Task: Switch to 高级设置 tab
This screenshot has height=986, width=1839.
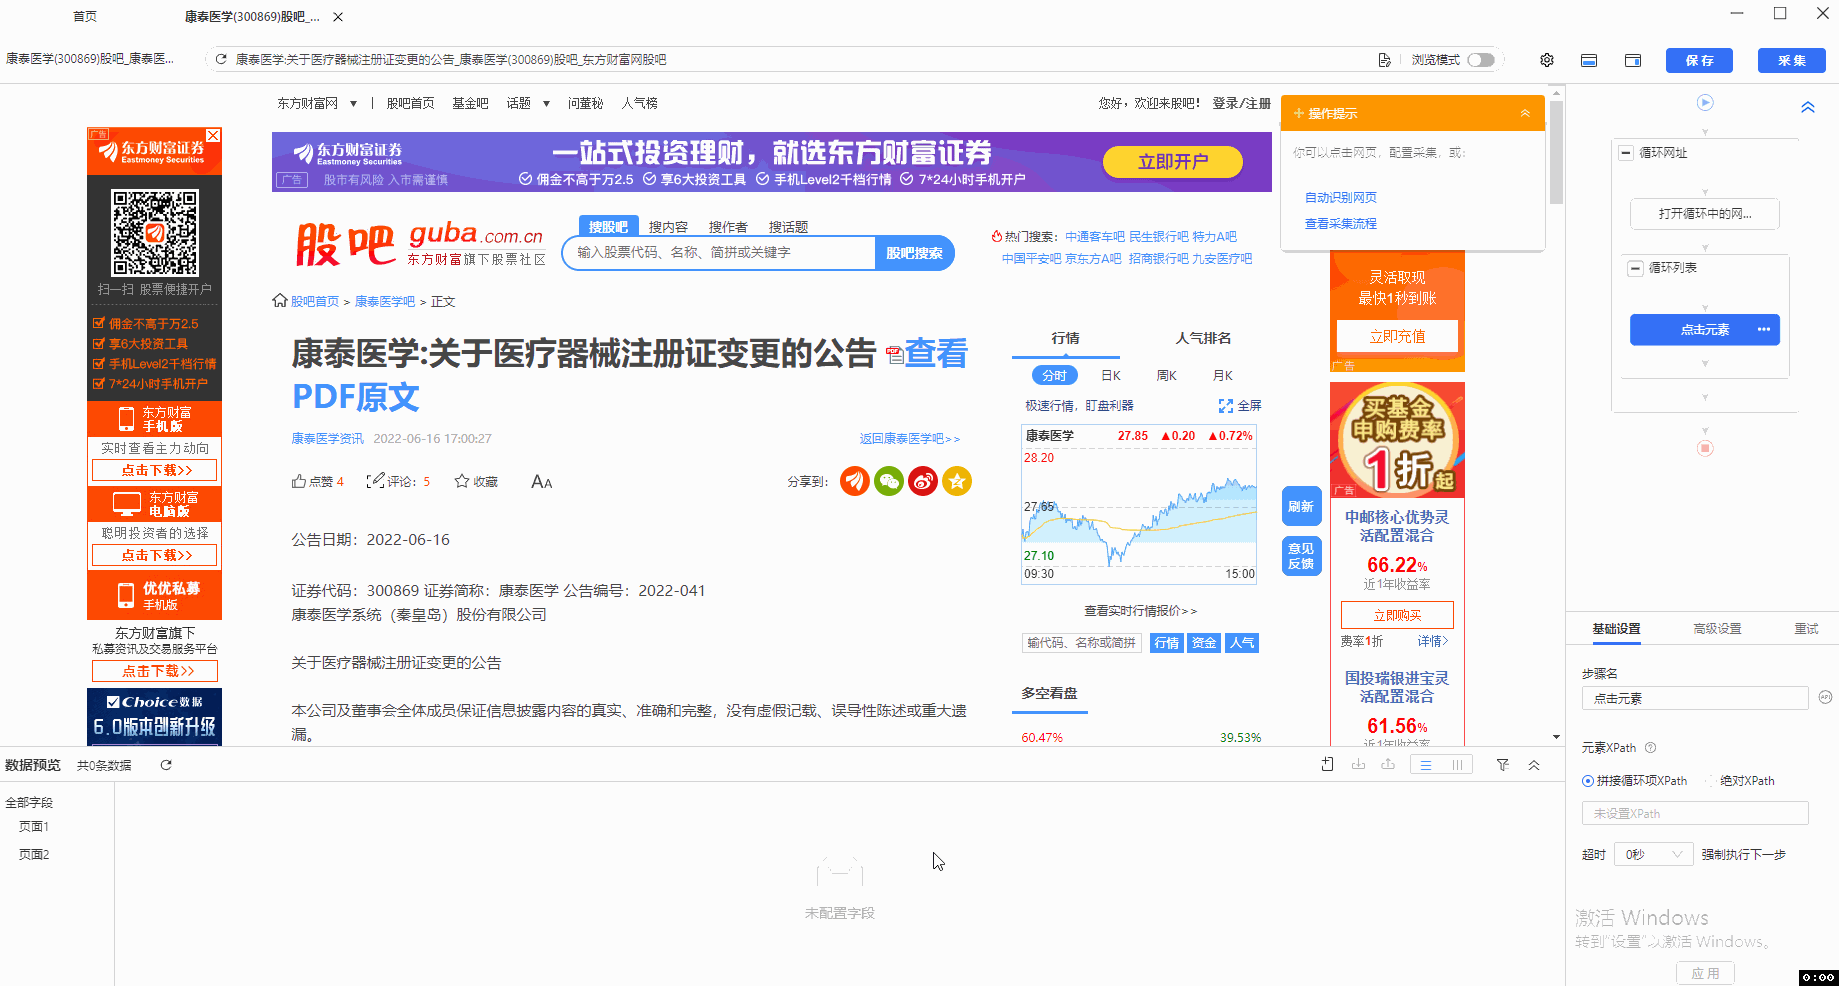Action: [1717, 629]
